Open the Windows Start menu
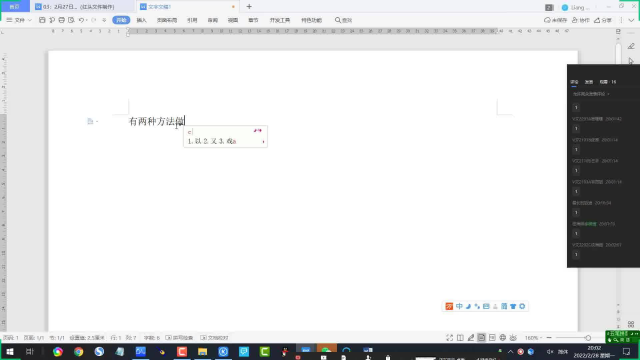 (x=10, y=351)
